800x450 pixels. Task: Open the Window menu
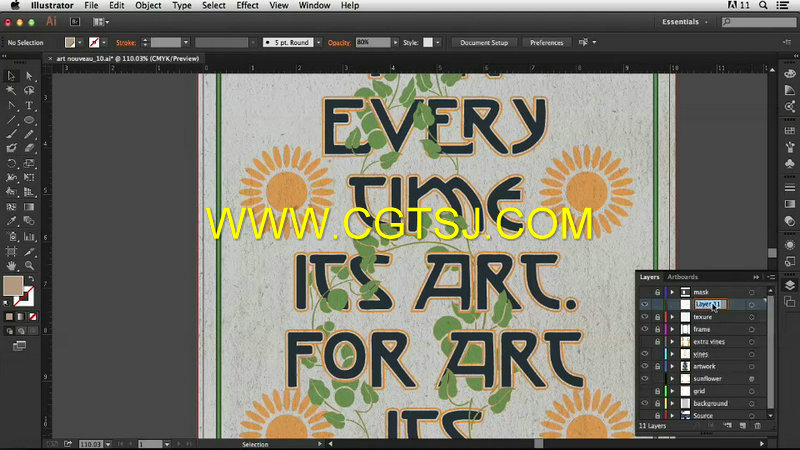314,5
